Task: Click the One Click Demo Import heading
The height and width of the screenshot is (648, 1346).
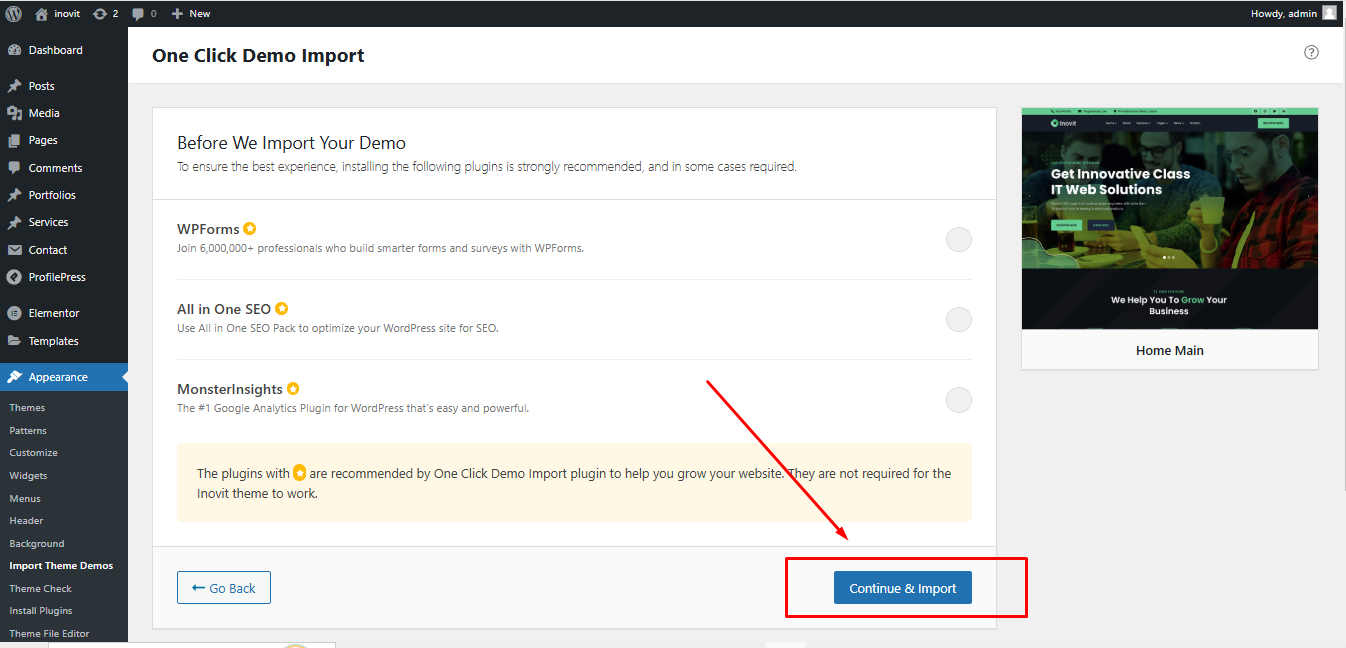Action: [x=258, y=56]
